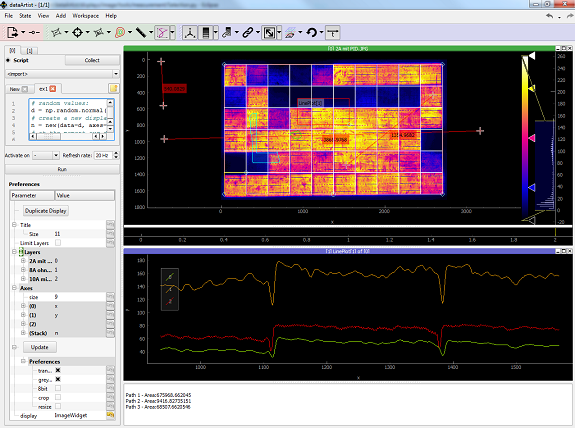The image size is (575, 428).
Task: Toggle the diagonal arrow view tool
Action: 269,32
